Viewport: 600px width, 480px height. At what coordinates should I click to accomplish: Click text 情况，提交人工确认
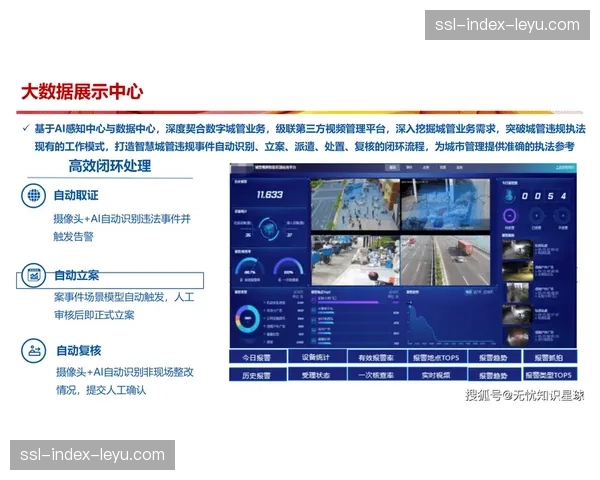click(101, 390)
